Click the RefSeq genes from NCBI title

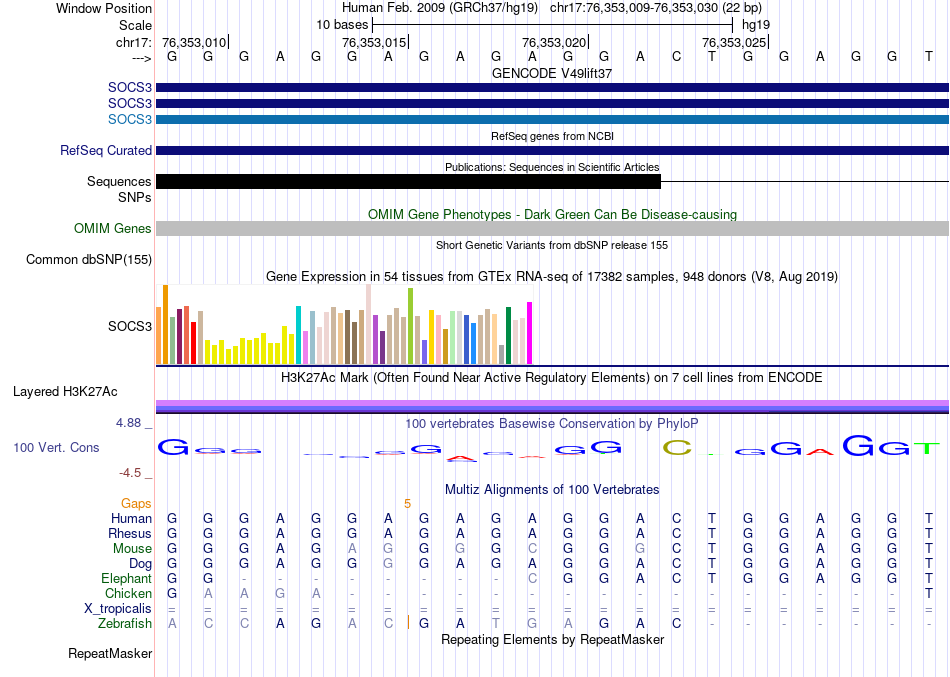(x=553, y=136)
